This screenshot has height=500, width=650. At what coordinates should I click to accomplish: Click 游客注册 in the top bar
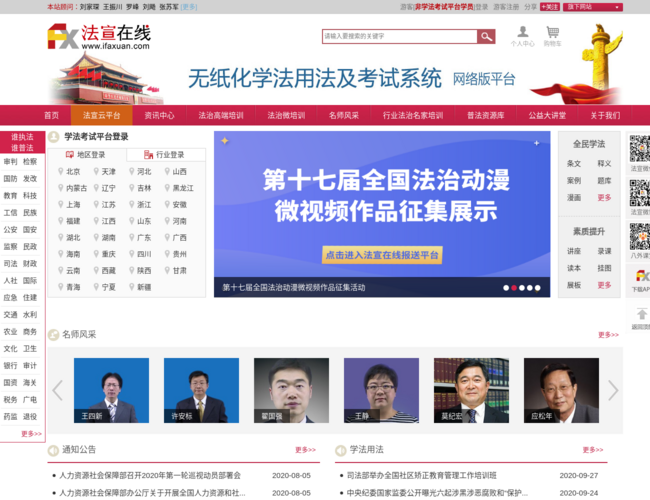point(506,7)
